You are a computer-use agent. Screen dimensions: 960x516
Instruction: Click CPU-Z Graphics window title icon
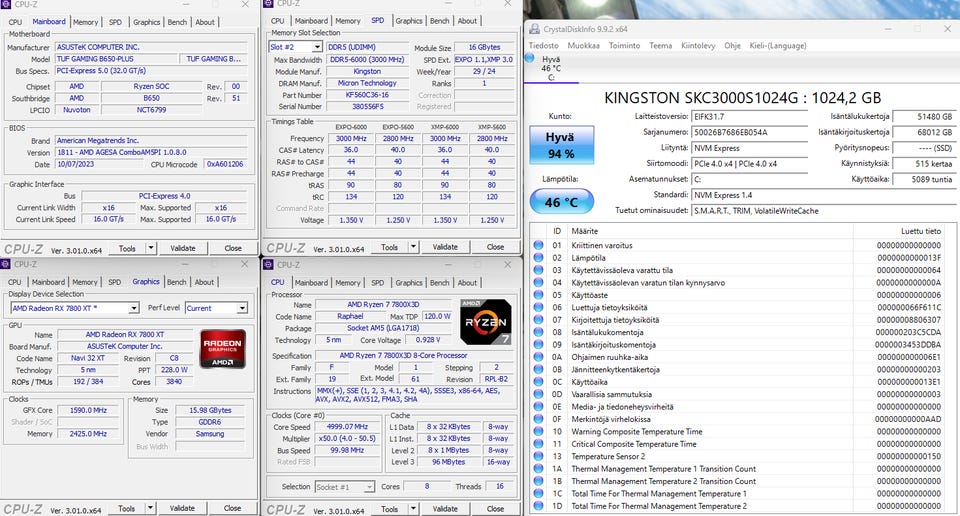[6, 264]
